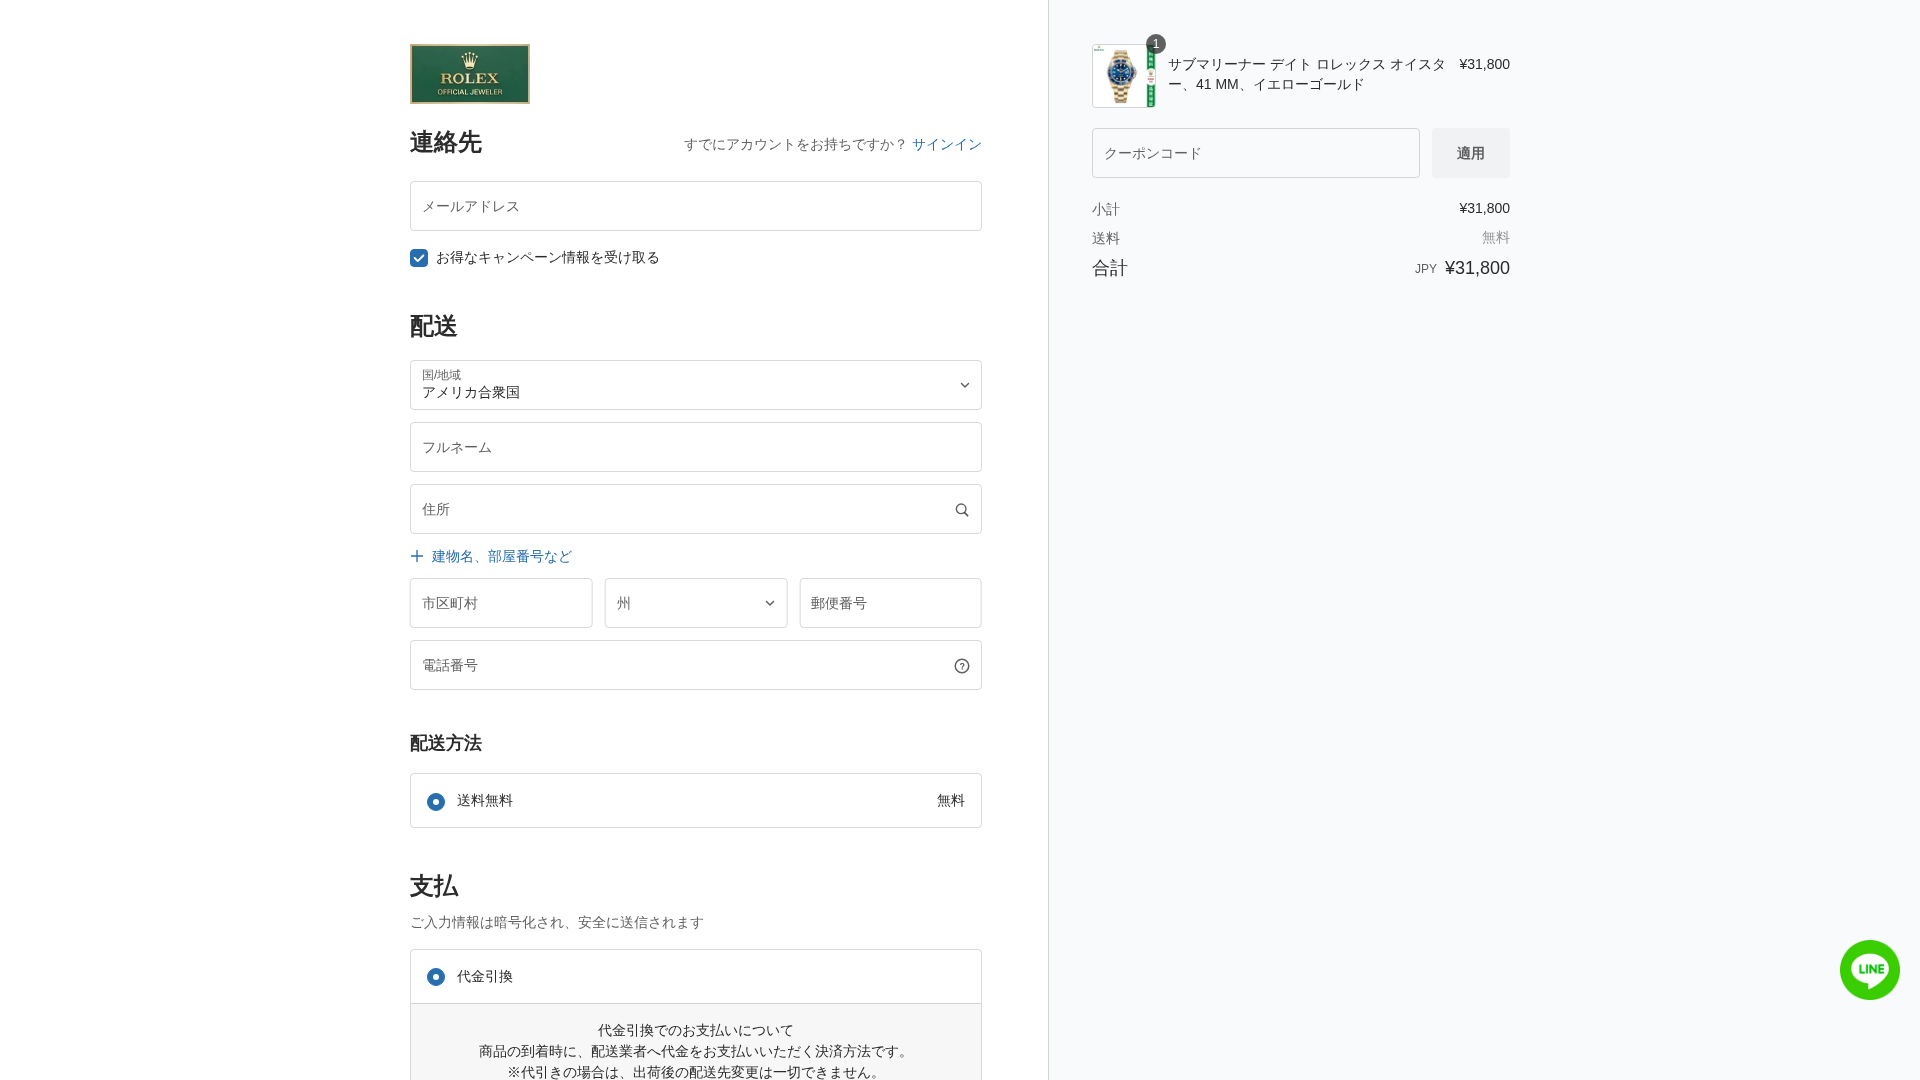Toggle お得なキャンペーン情報を受け取る checkbox
The height and width of the screenshot is (1080, 1920).
click(x=419, y=258)
